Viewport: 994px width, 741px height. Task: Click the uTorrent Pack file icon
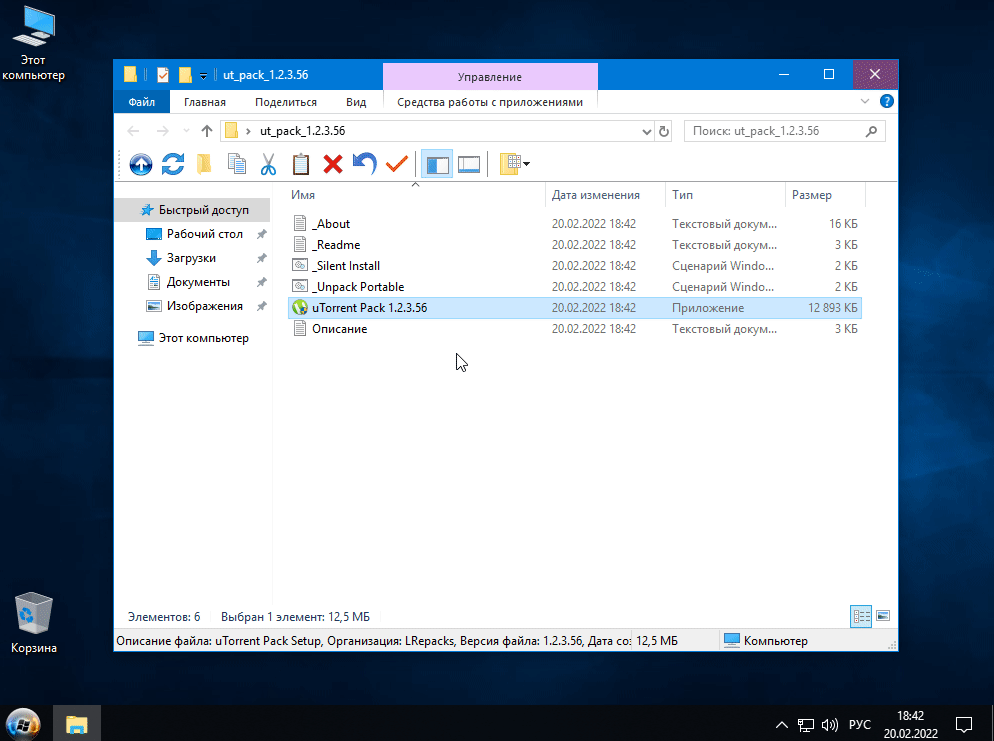[300, 307]
